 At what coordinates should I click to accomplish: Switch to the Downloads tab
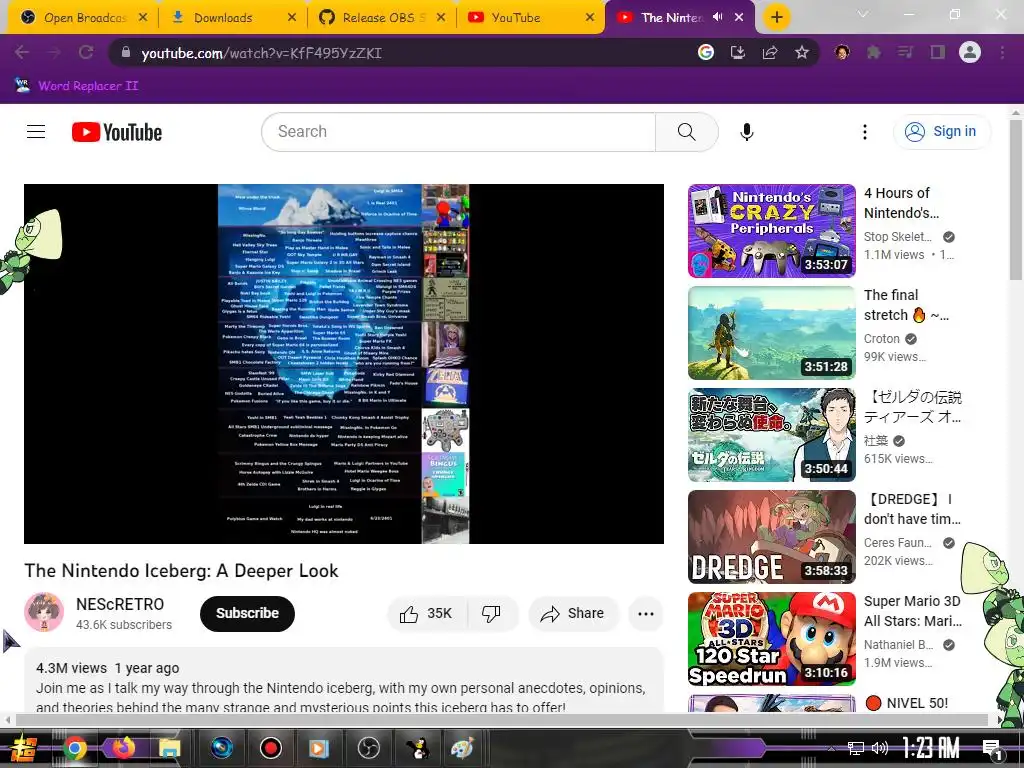(x=221, y=18)
